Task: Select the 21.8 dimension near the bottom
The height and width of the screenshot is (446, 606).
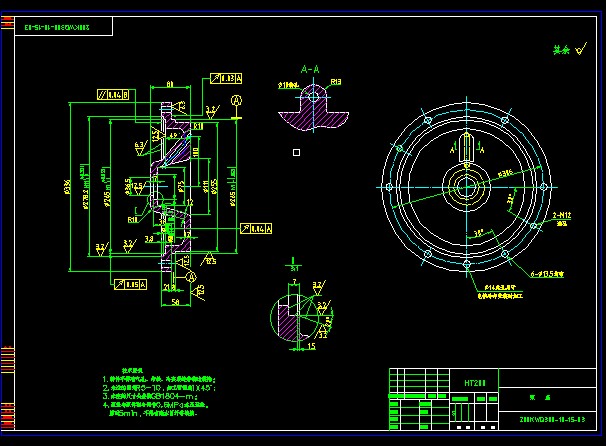Action: coord(169,288)
